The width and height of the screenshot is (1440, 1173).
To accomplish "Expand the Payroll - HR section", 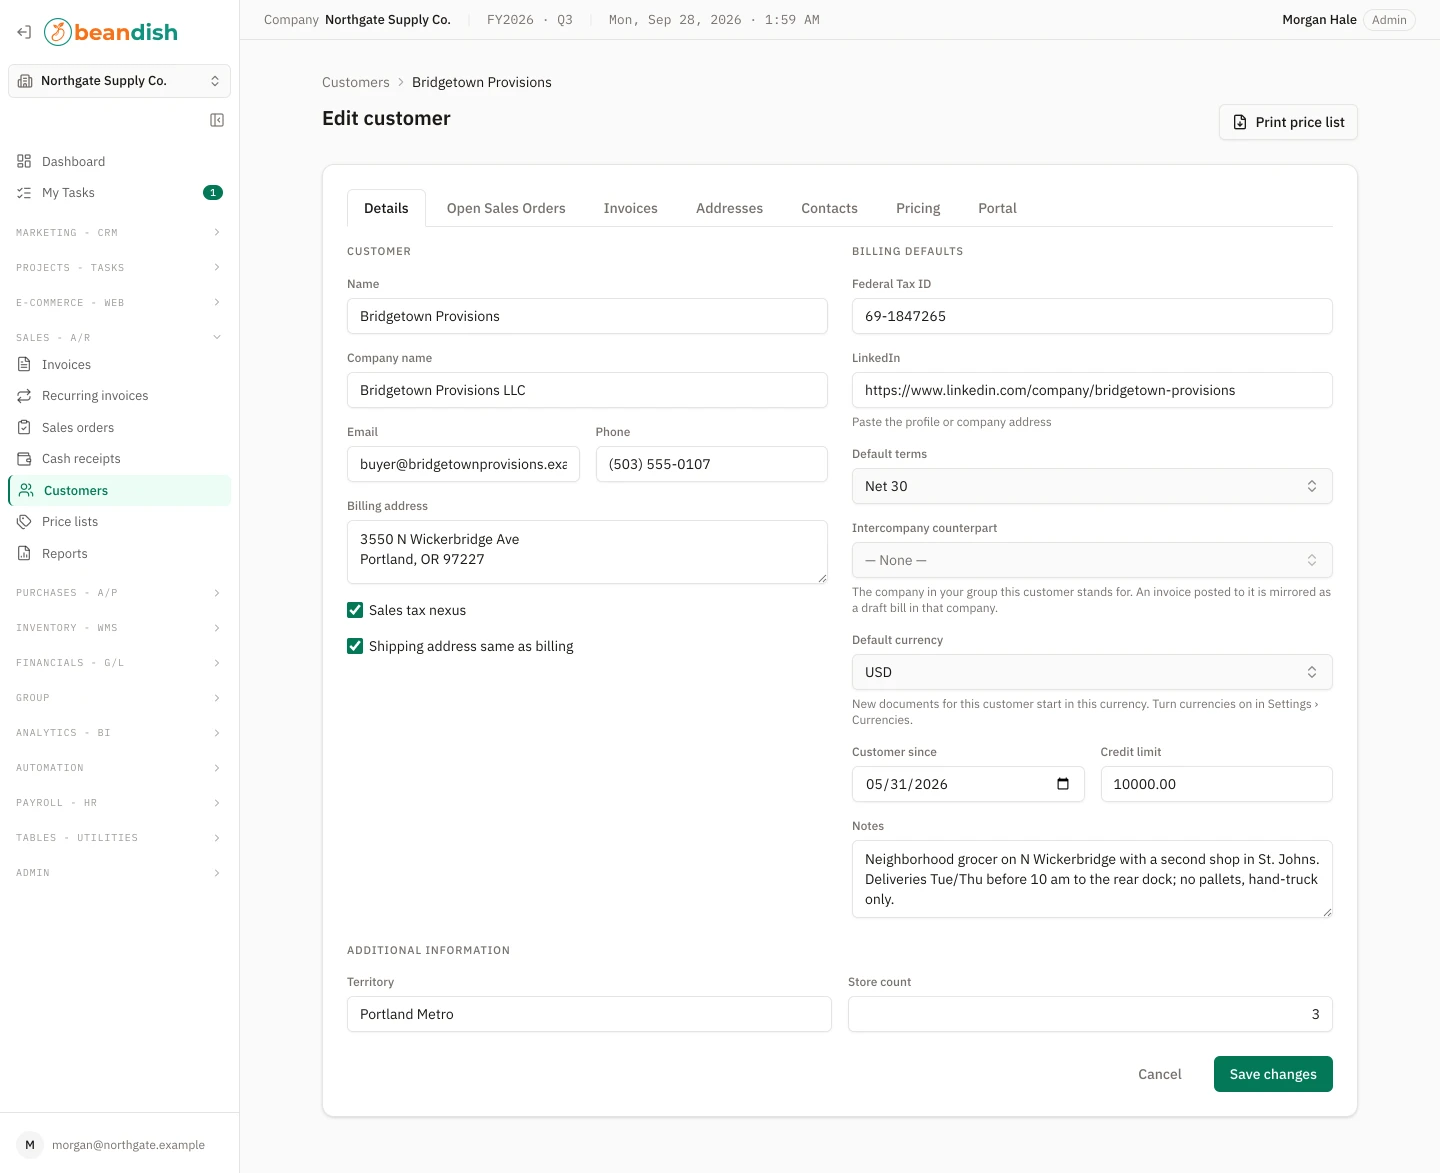I will tap(119, 803).
